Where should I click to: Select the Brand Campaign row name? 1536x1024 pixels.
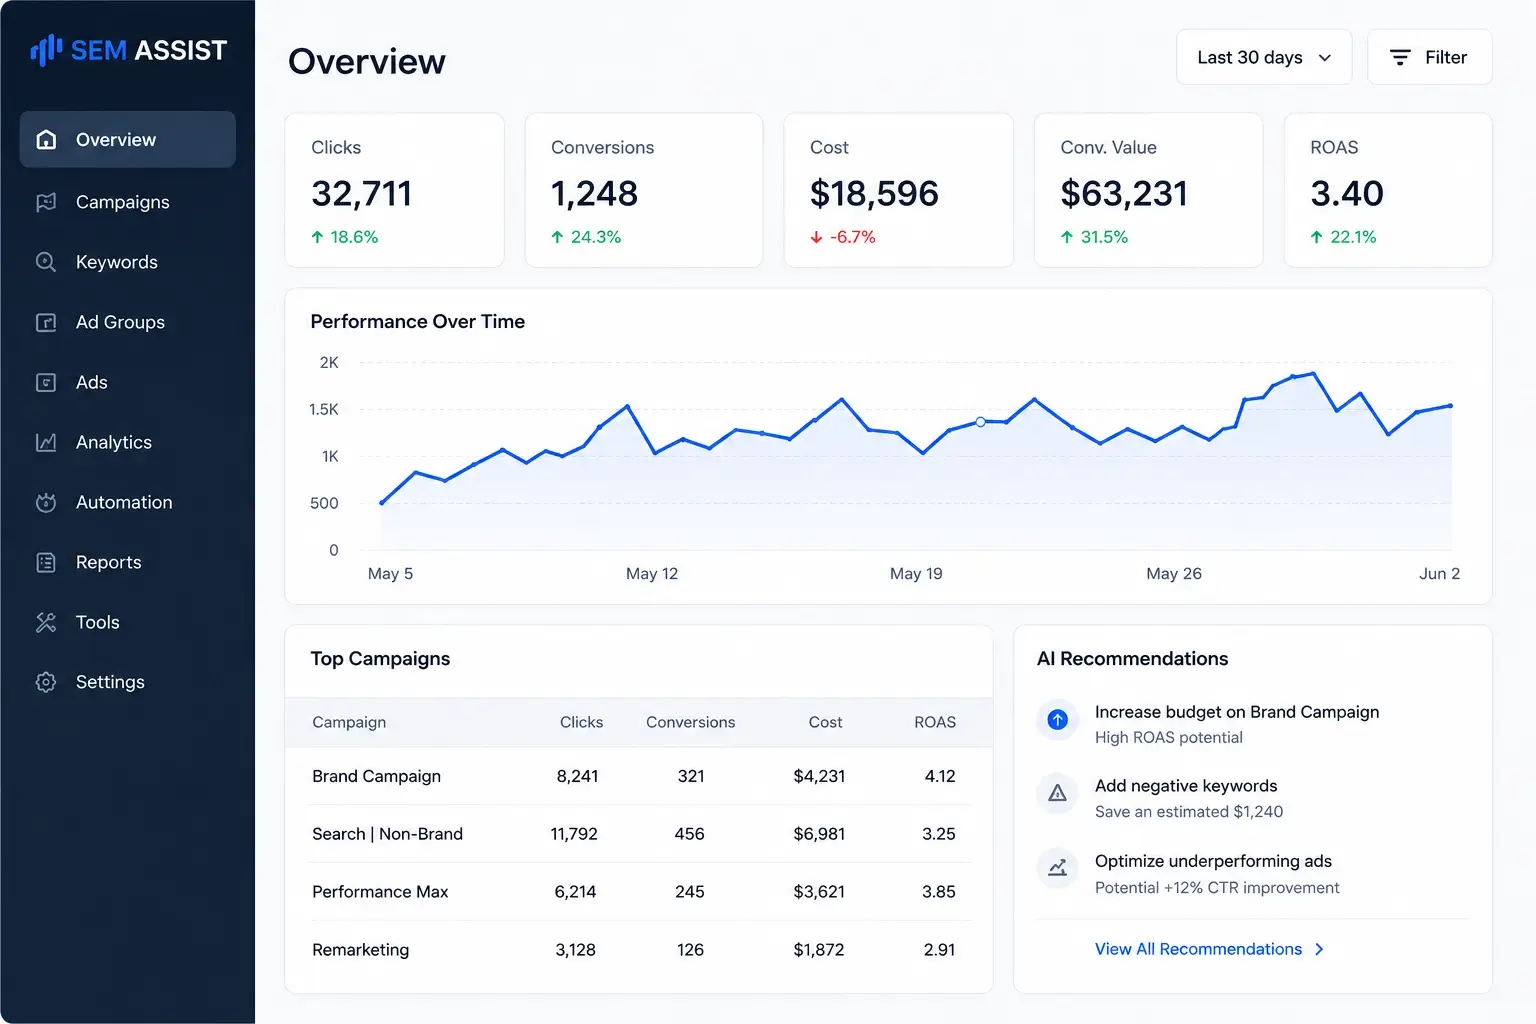[376, 776]
